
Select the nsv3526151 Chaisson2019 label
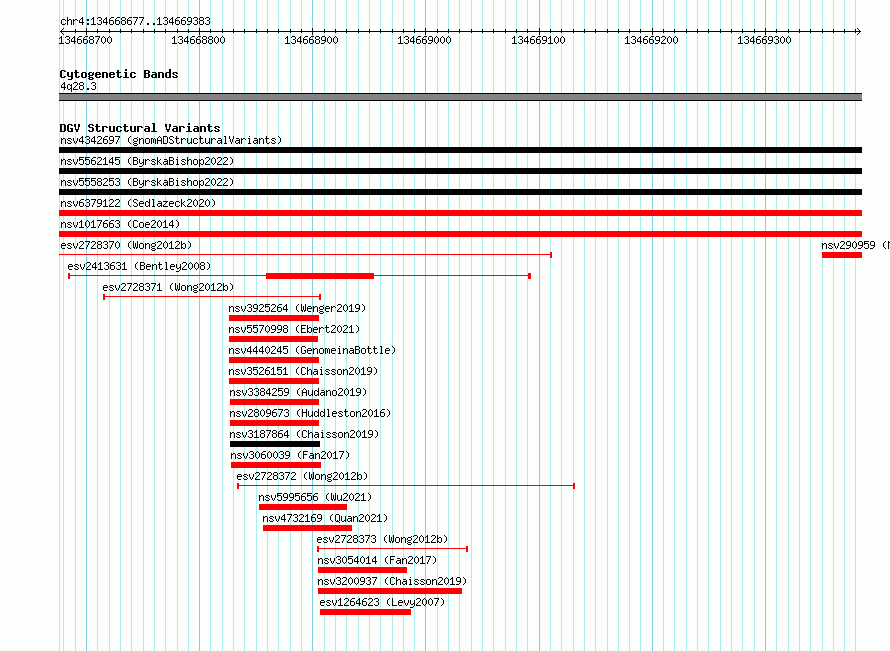pos(303,371)
